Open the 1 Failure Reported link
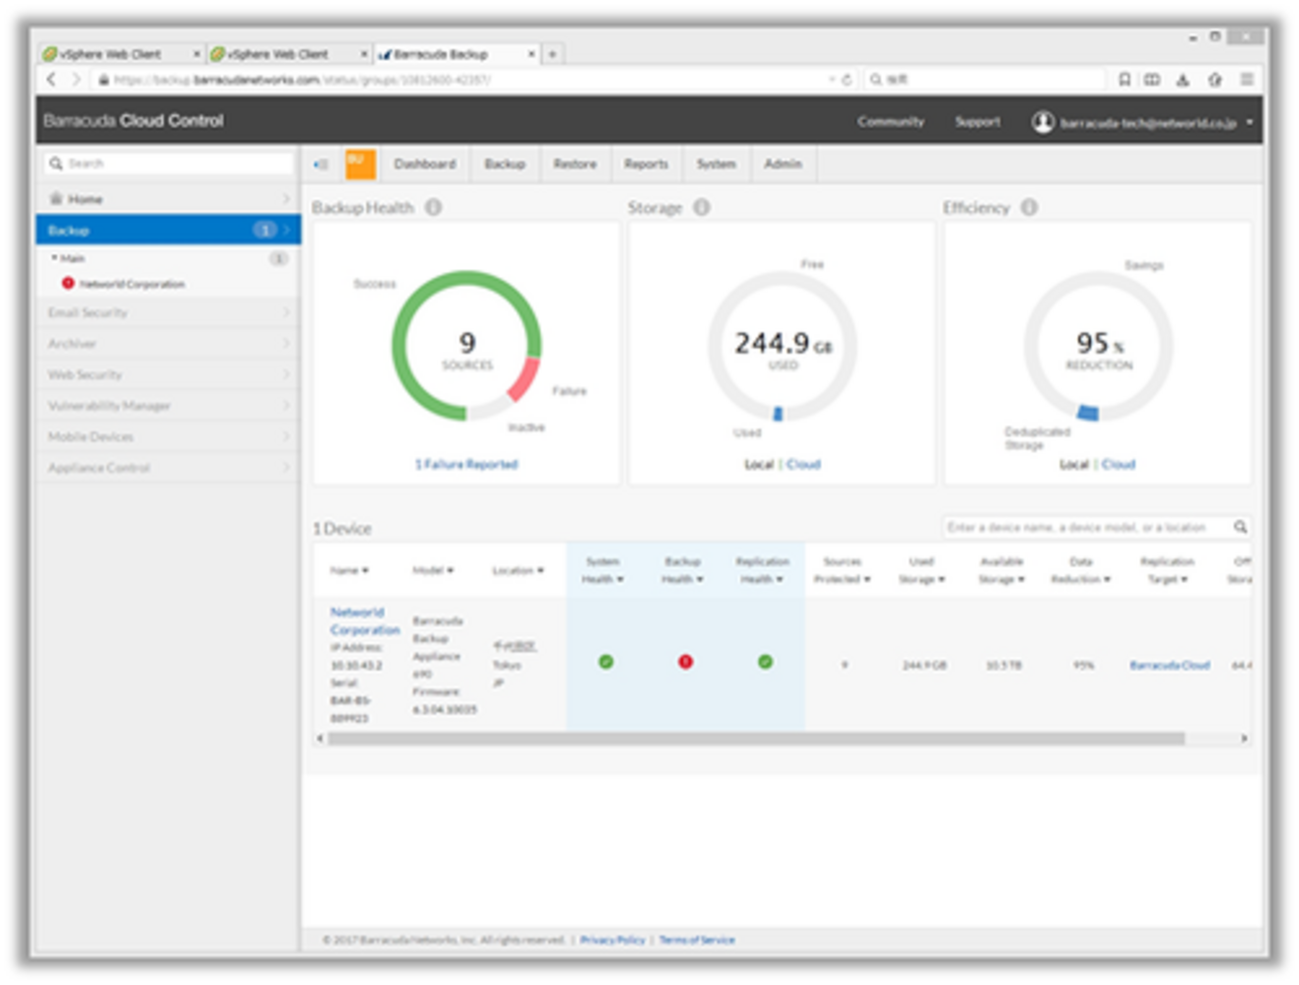The height and width of the screenshot is (985, 1299). [x=466, y=464]
